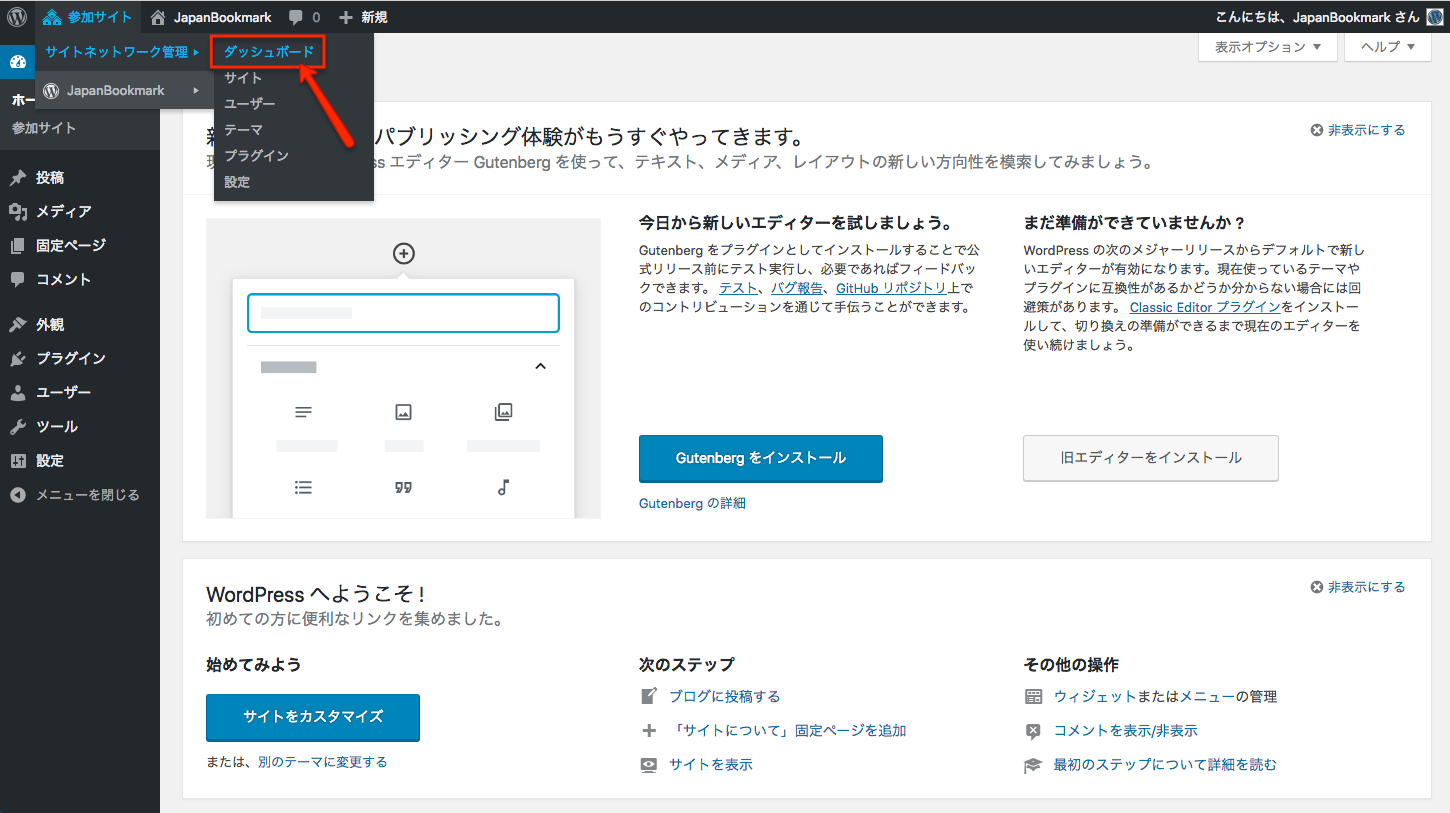Click the media icon for メディア
1450x813 pixels.
pos(18,212)
